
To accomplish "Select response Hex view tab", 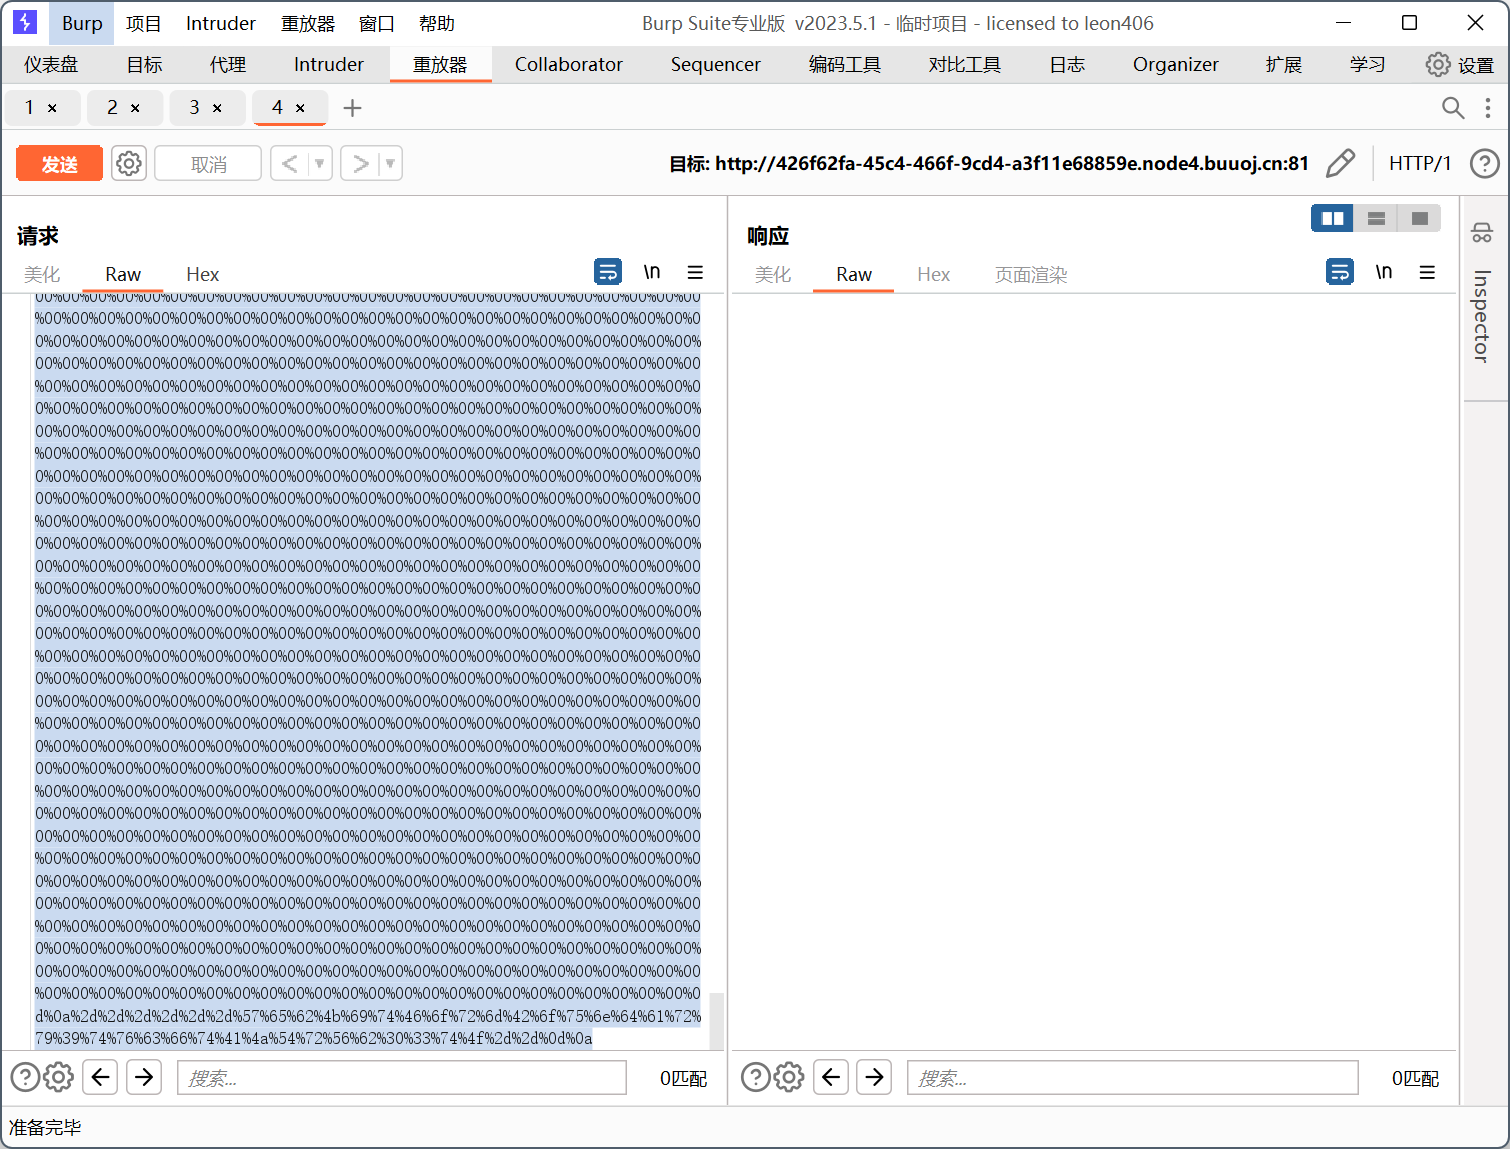I will (934, 274).
